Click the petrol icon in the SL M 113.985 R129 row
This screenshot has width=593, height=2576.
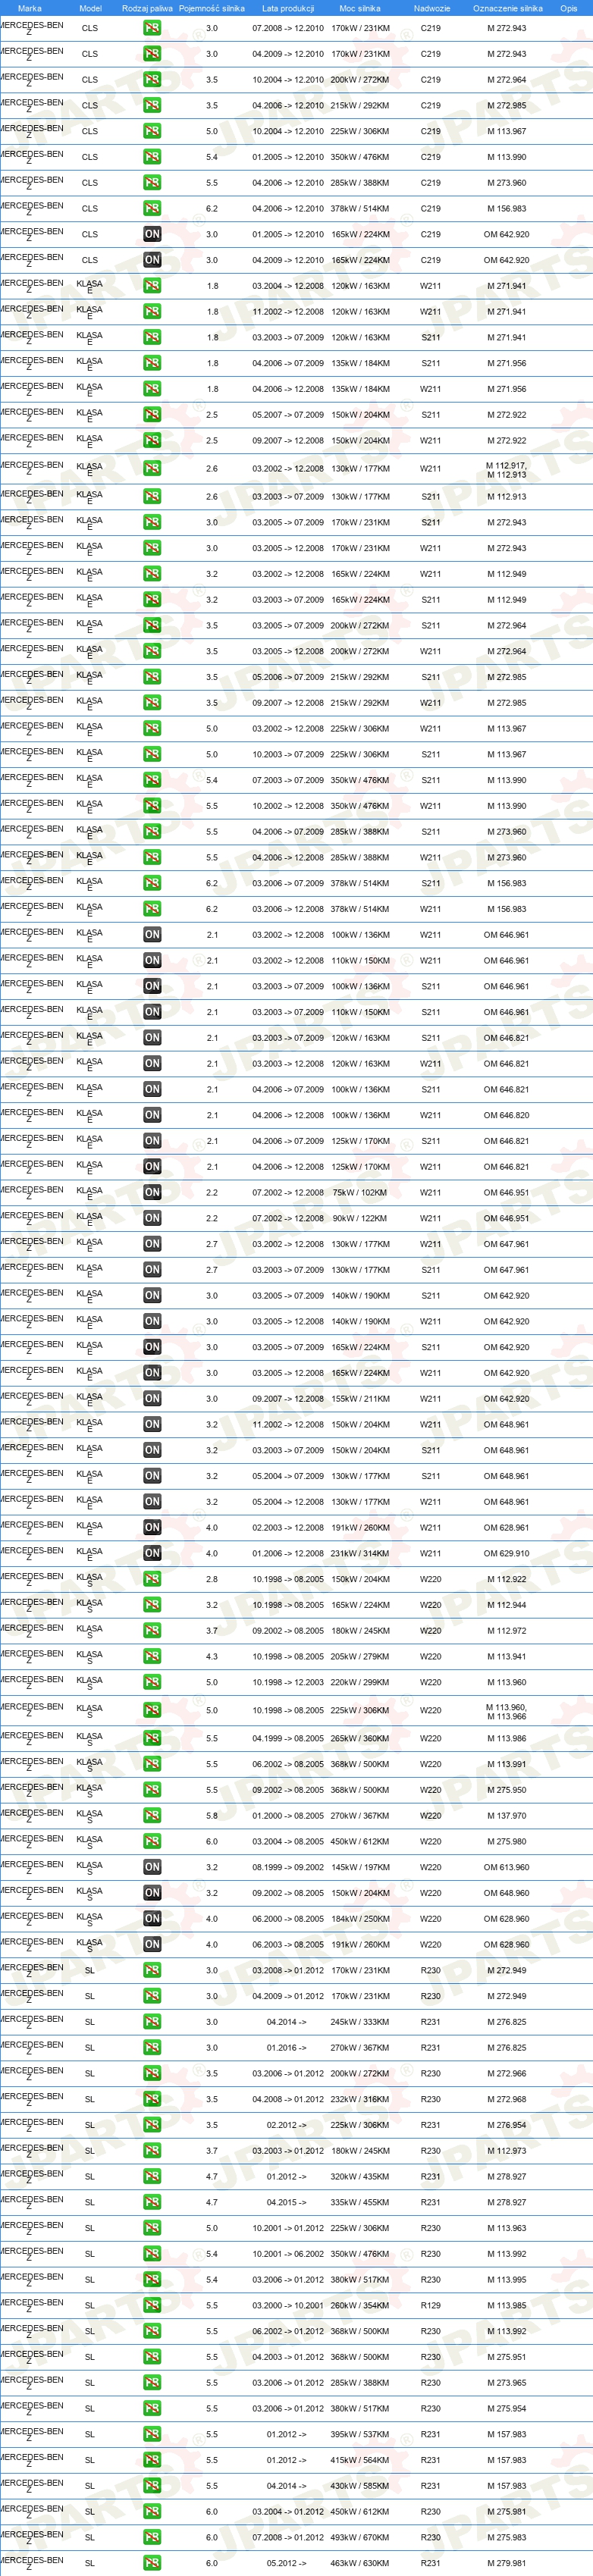coord(152,2305)
